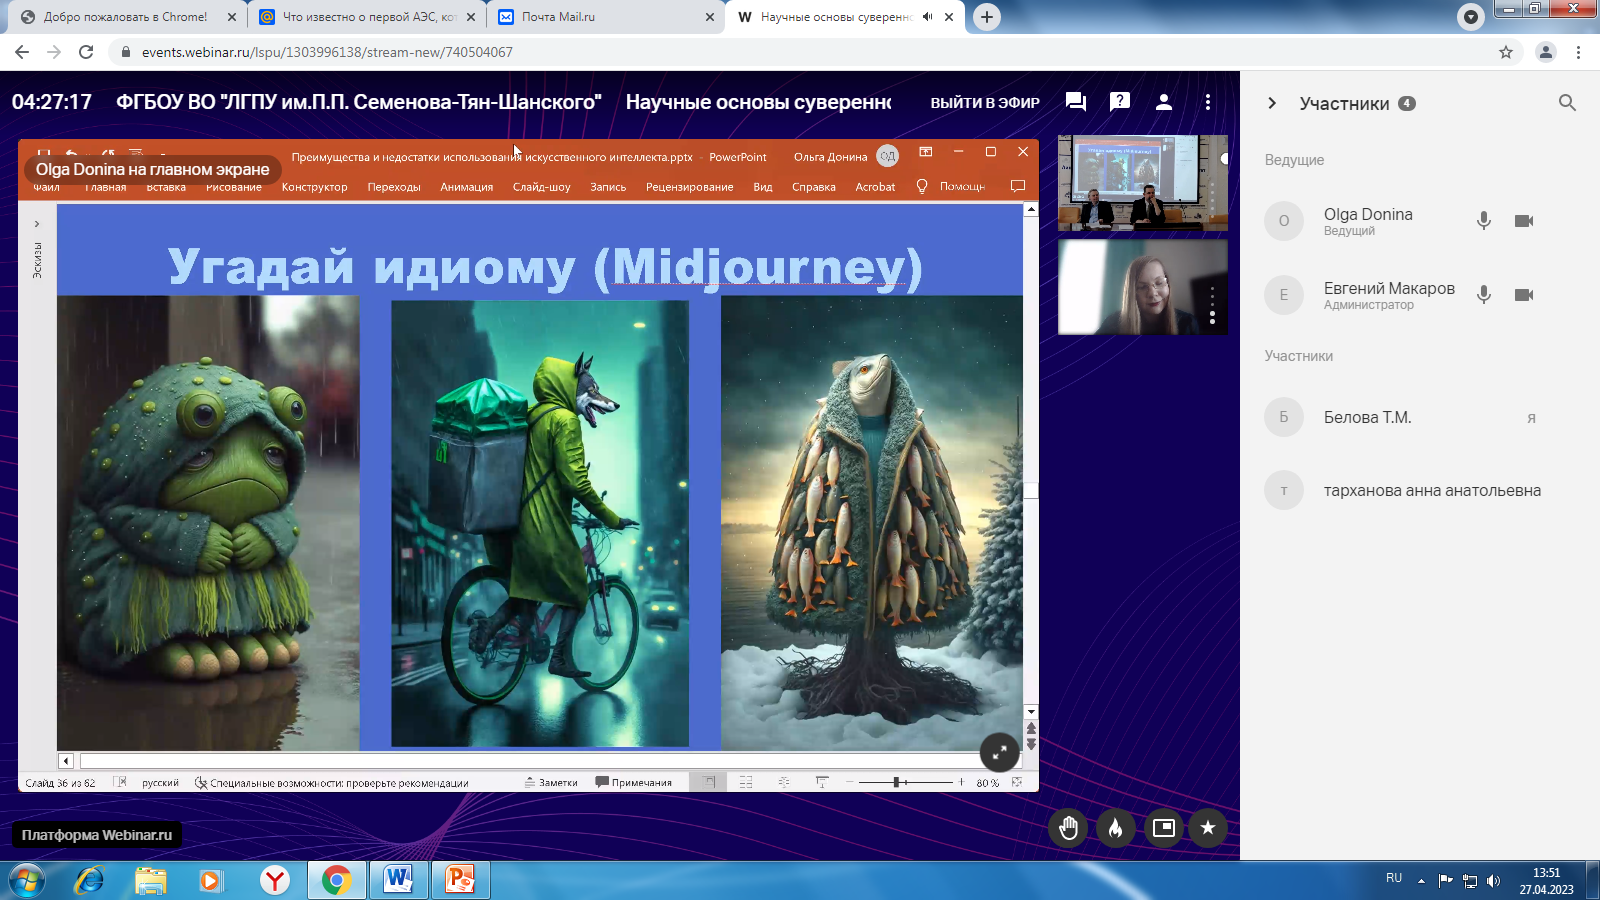Image resolution: width=1600 pixels, height=900 pixels.
Task: Open the Конструктор ribbon tab
Action: pyautogui.click(x=314, y=187)
